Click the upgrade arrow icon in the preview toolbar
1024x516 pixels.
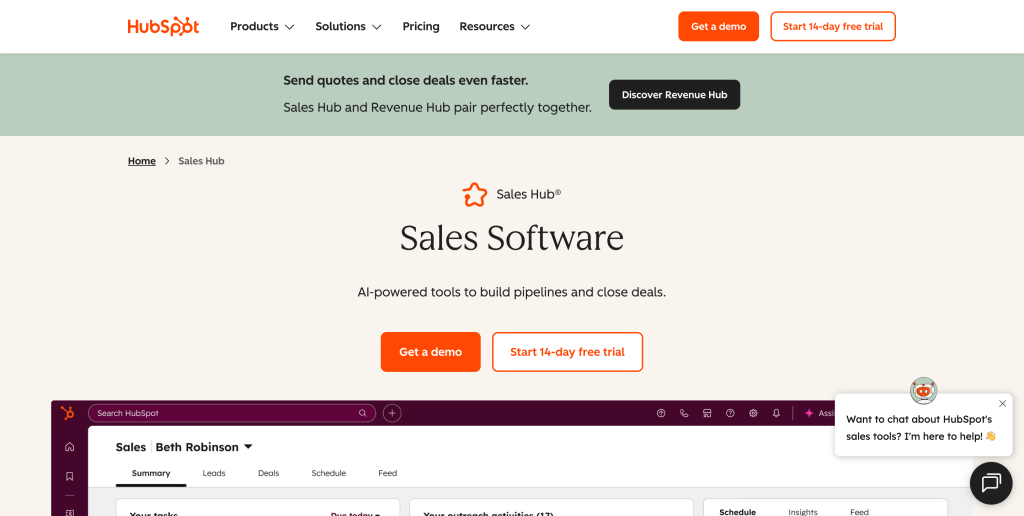pyautogui.click(x=661, y=413)
